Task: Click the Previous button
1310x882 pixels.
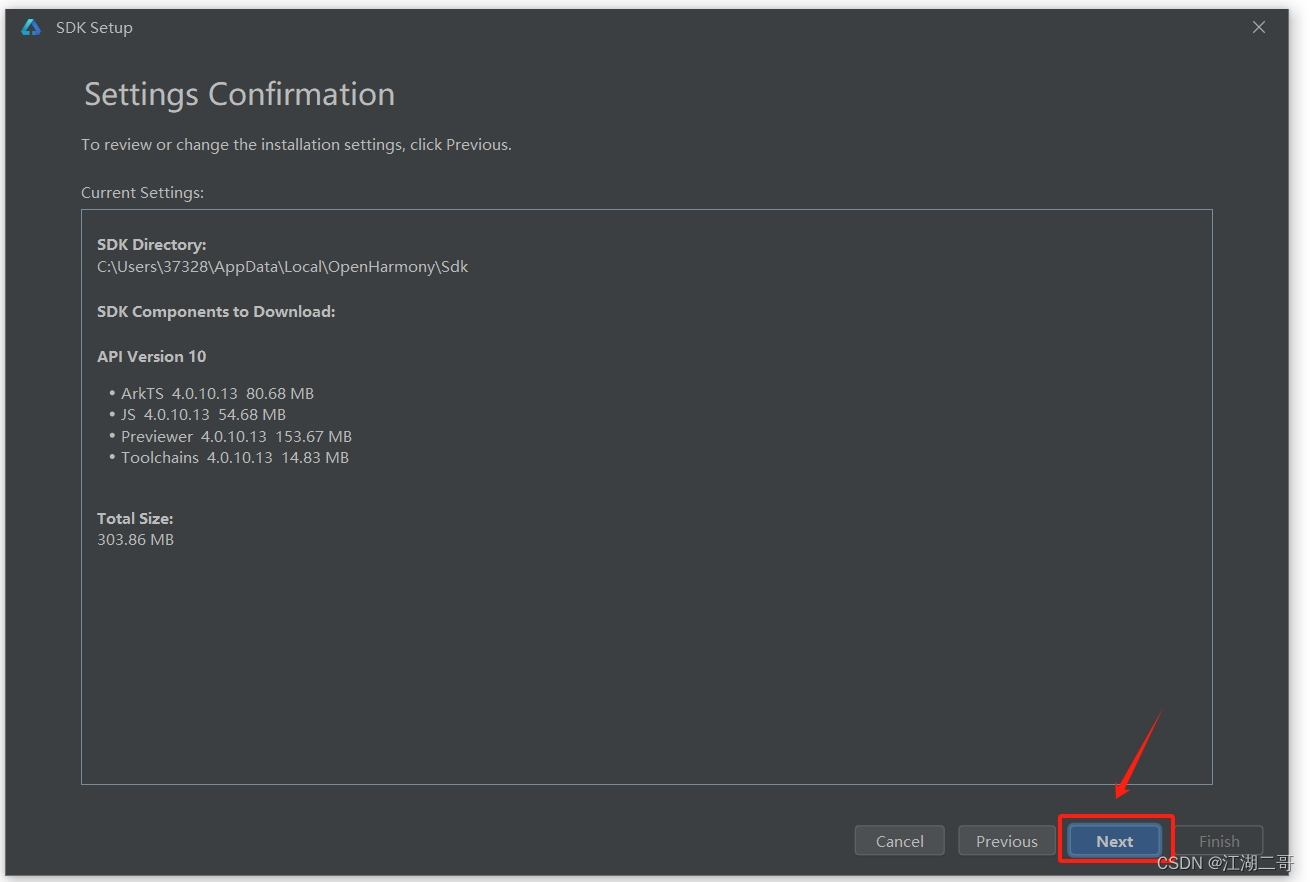Action: (x=1007, y=841)
